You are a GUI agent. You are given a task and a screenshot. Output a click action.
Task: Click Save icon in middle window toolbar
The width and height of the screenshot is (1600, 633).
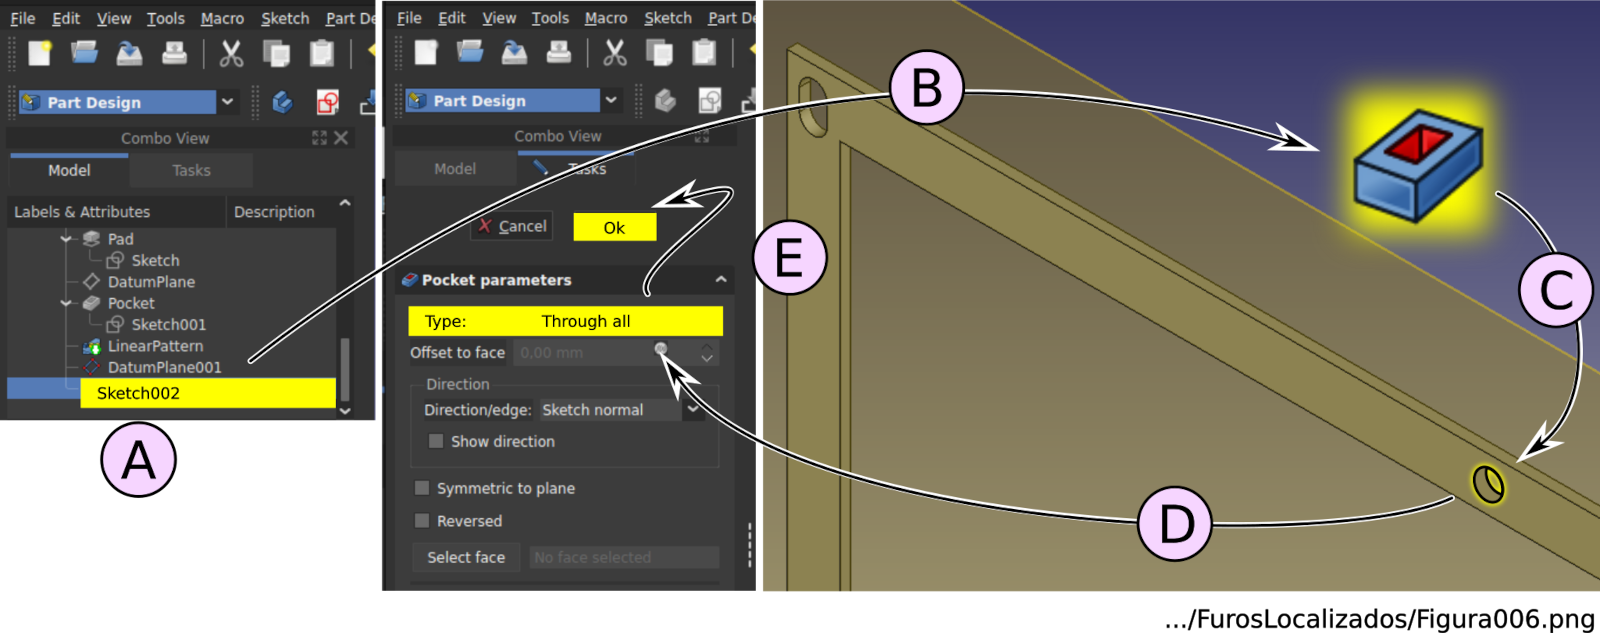[x=514, y=52]
